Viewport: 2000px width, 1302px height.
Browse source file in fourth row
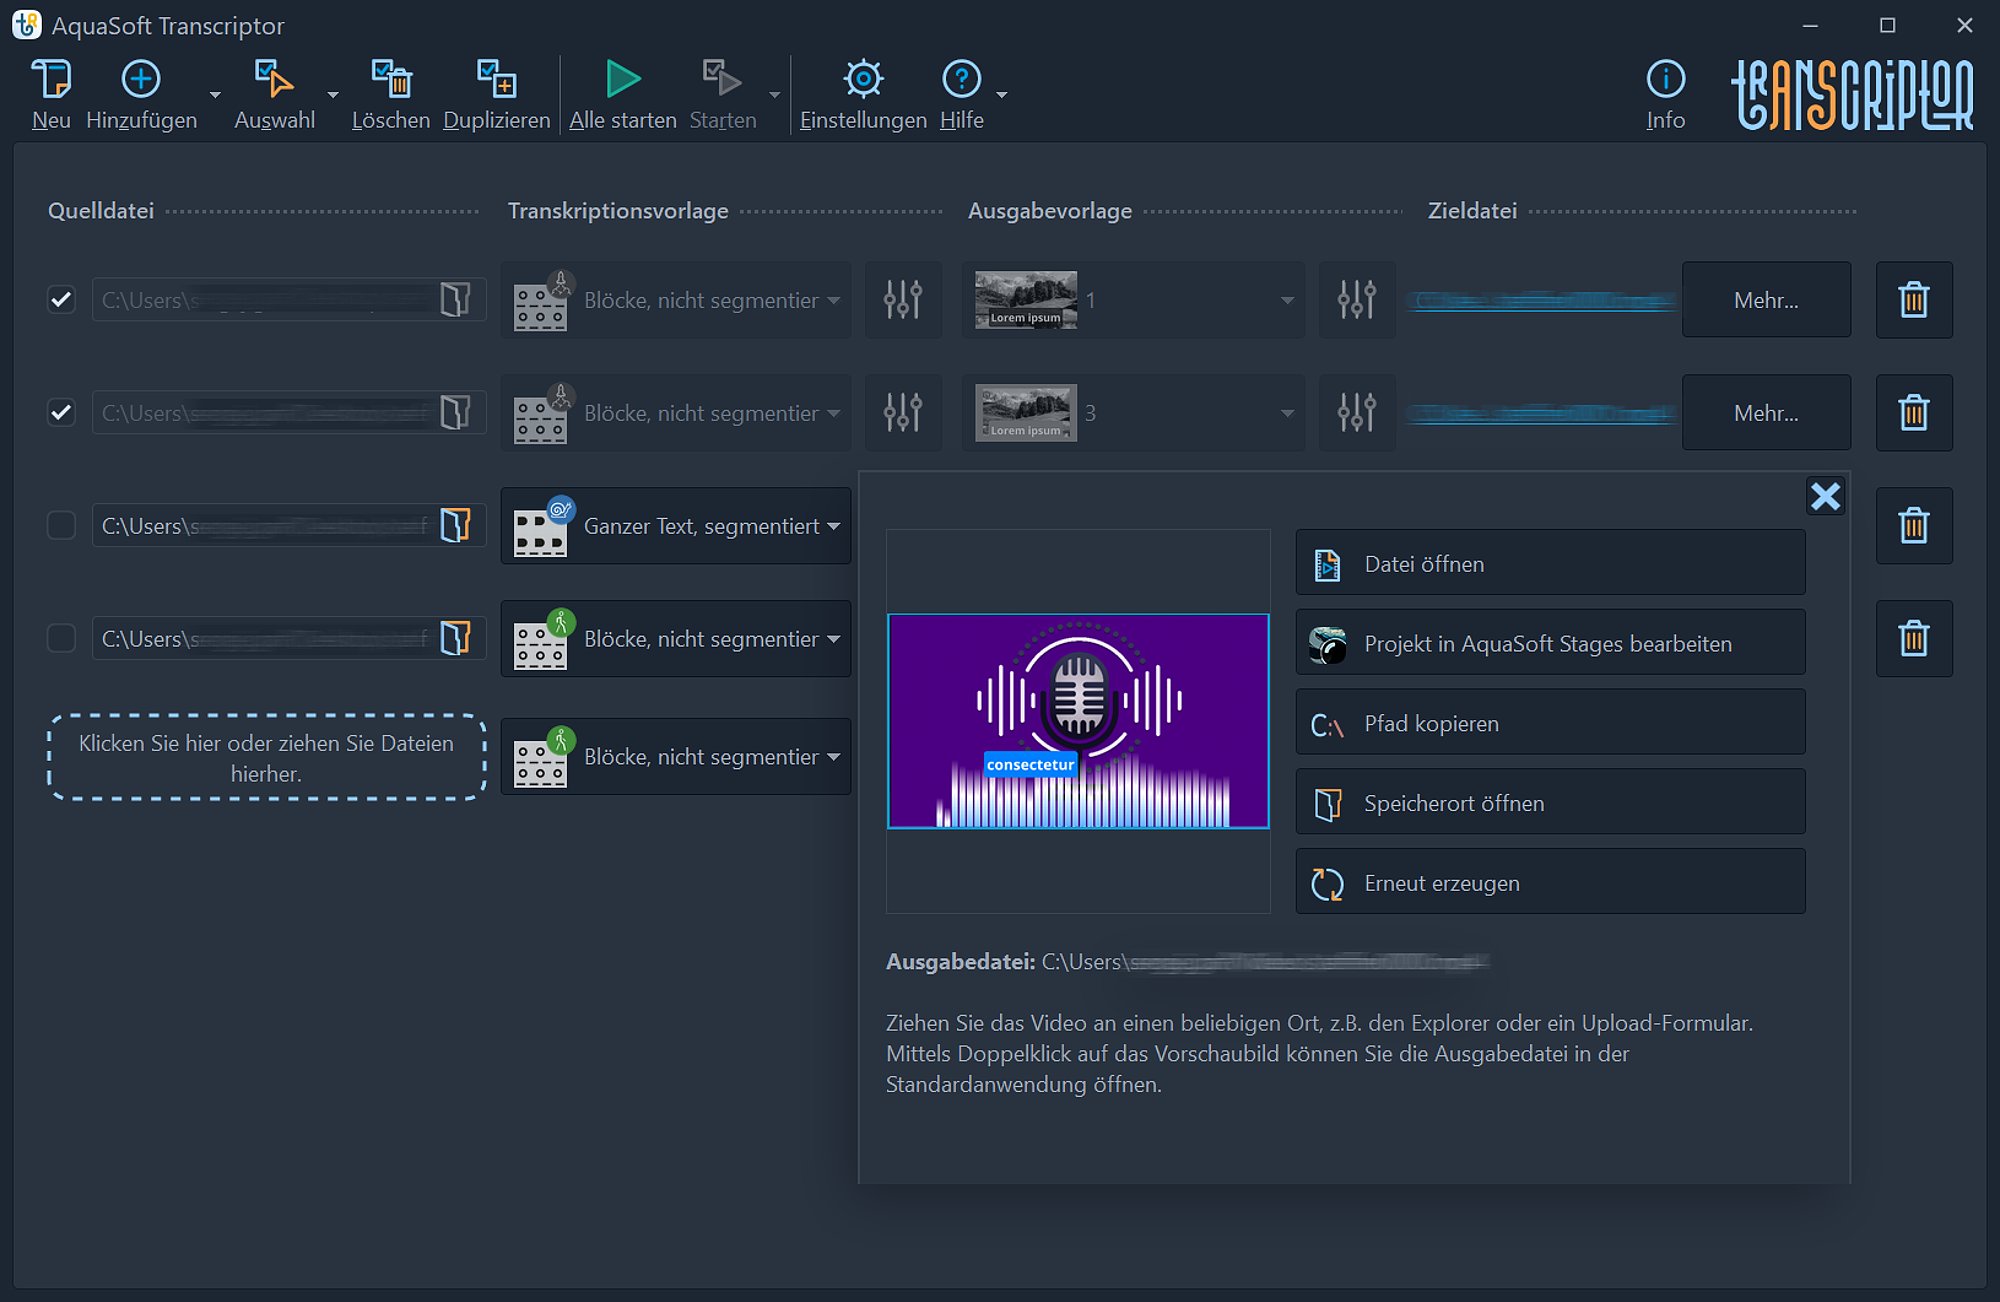coord(456,638)
